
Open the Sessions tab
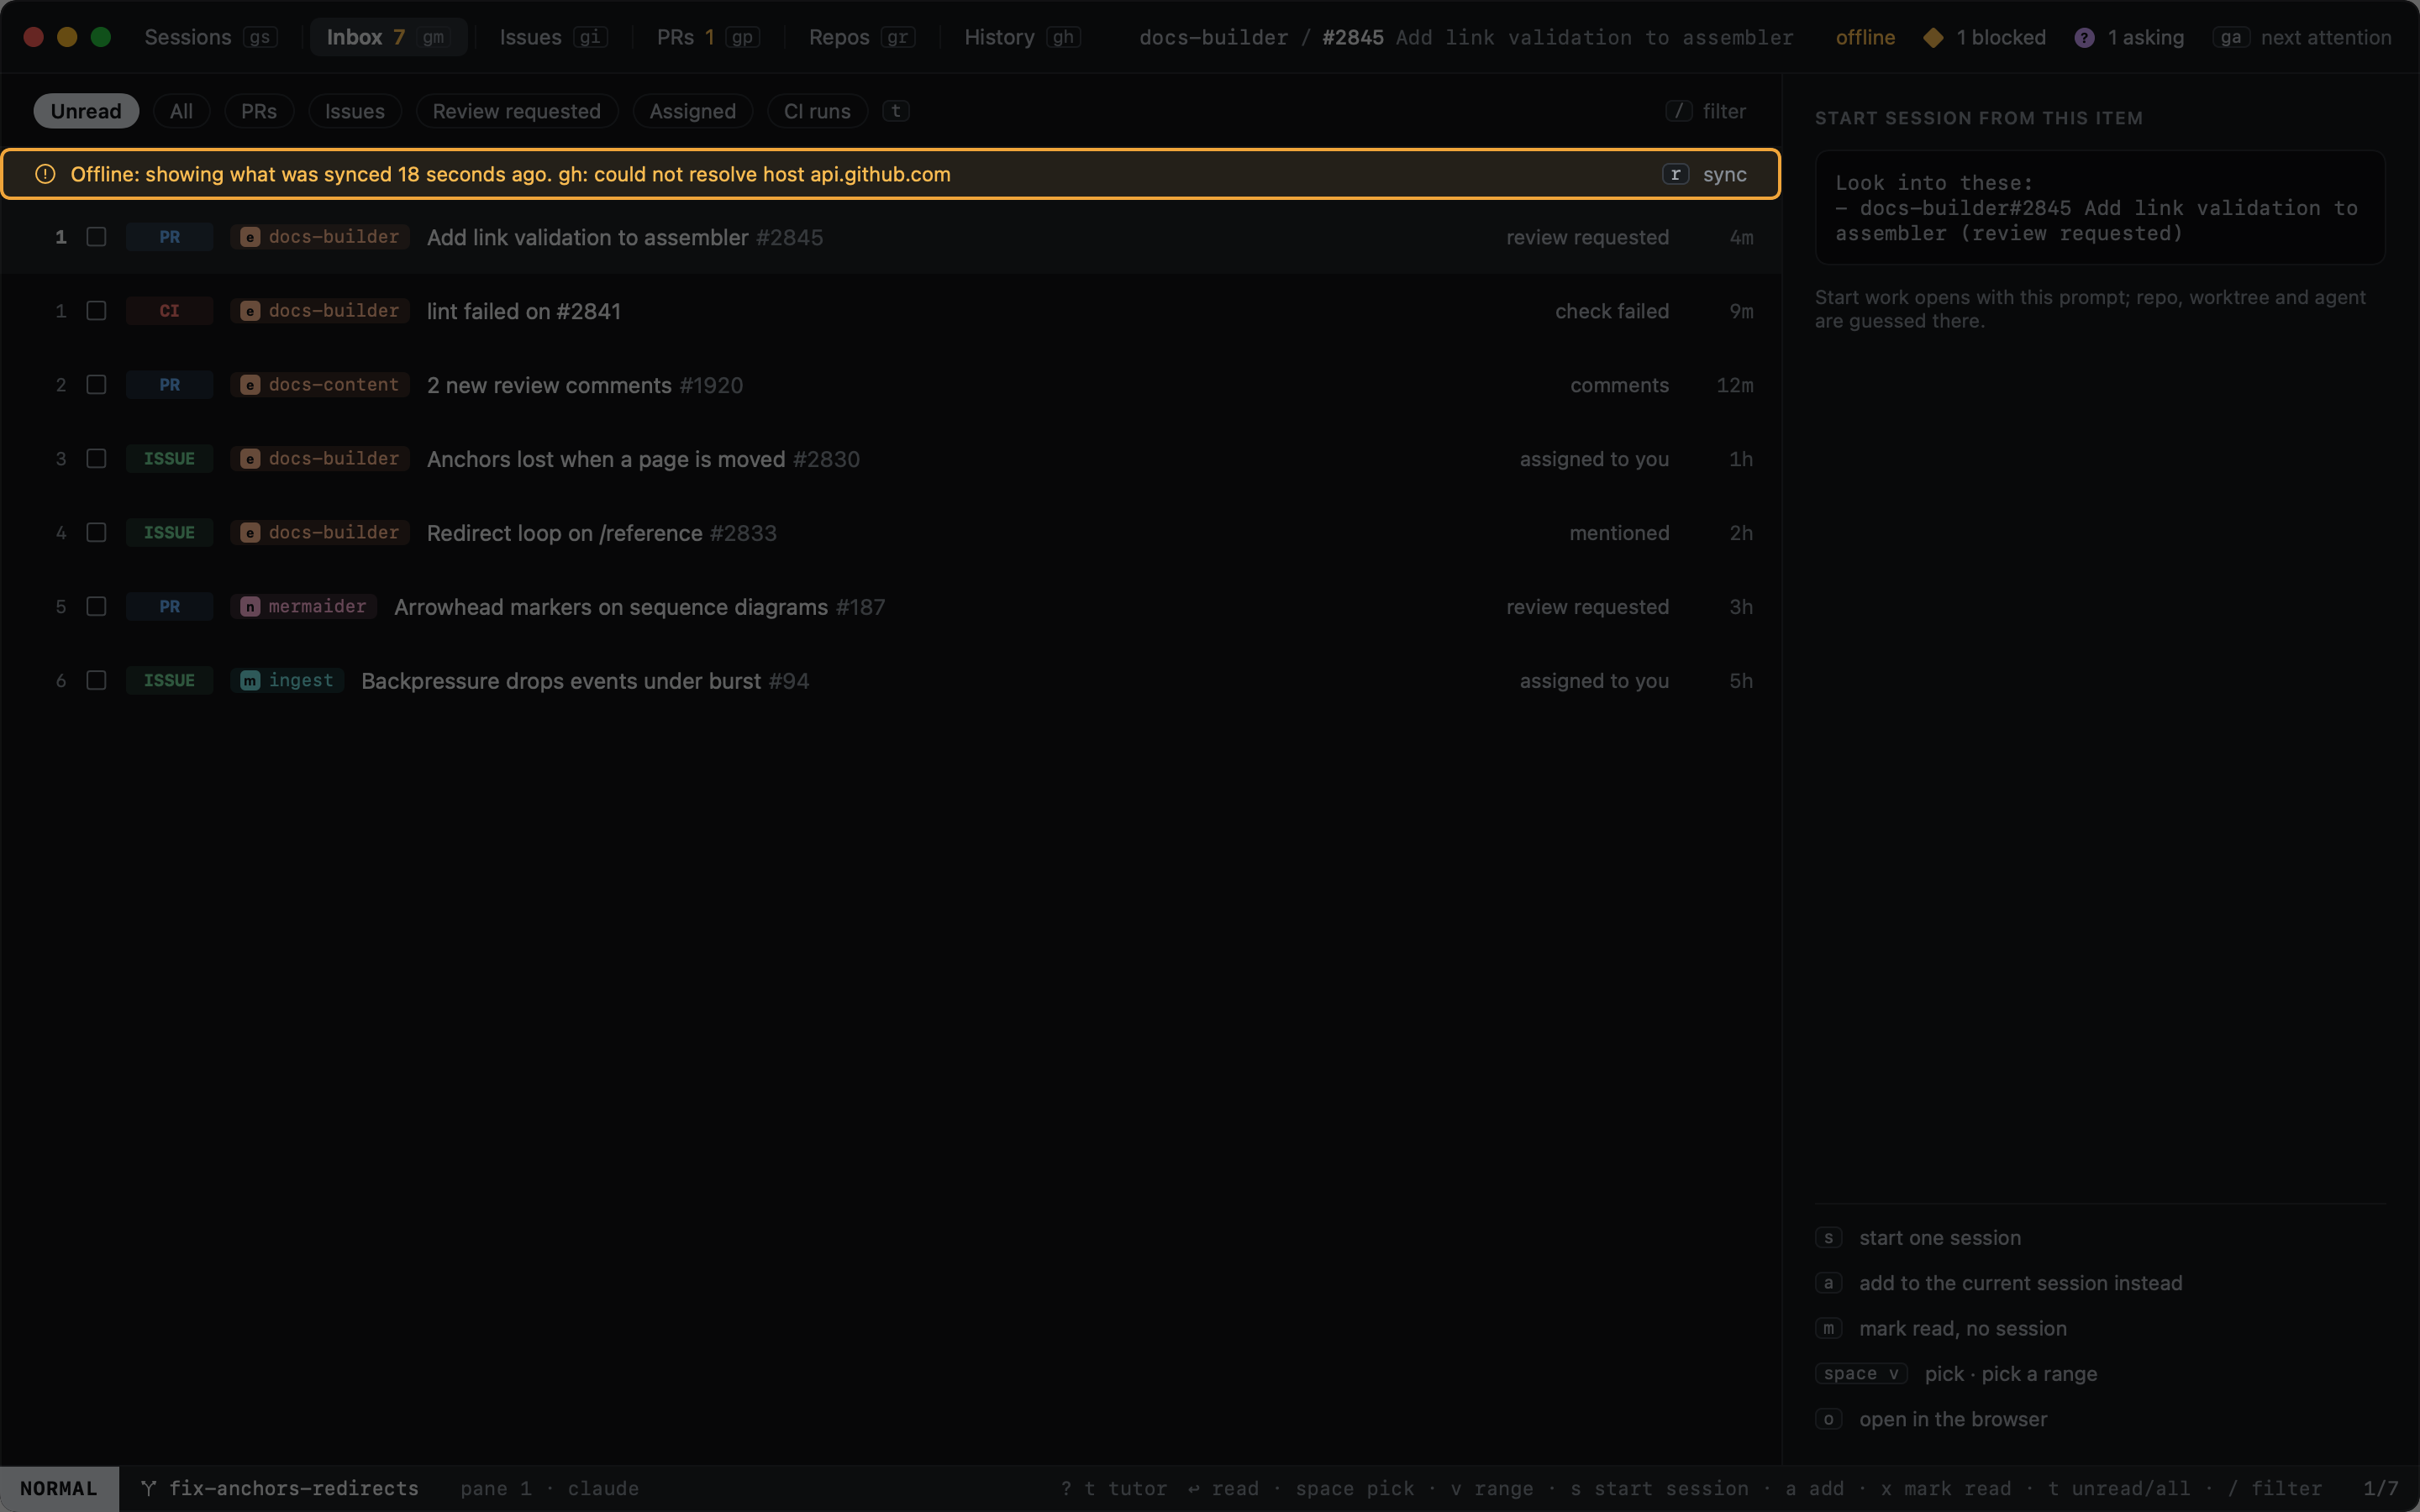pos(210,37)
